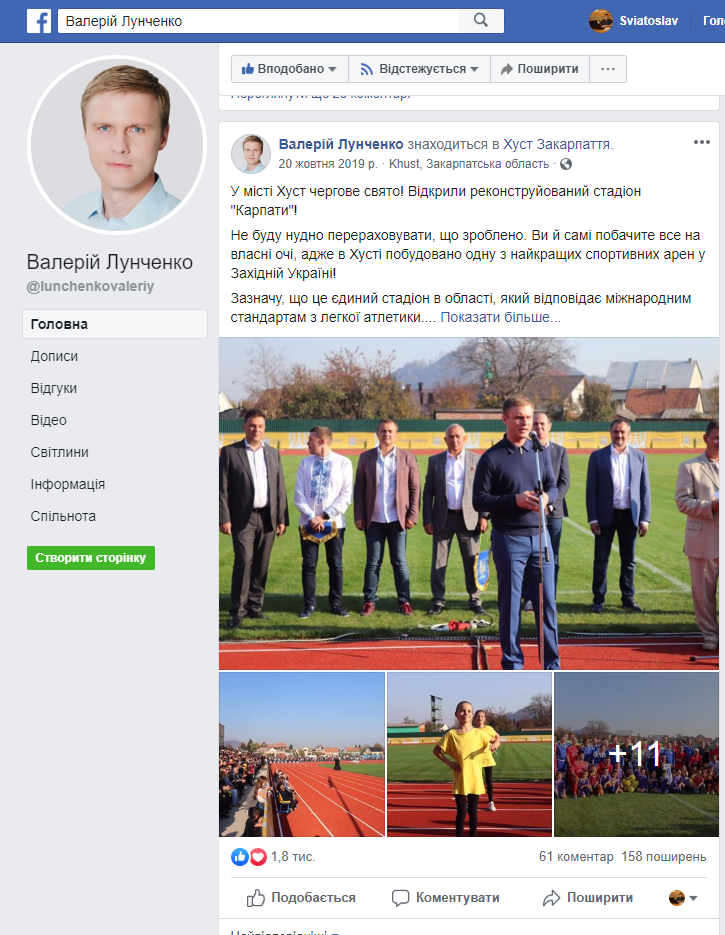
Task: View the 61 коментар comments link
Action: pyautogui.click(x=576, y=857)
